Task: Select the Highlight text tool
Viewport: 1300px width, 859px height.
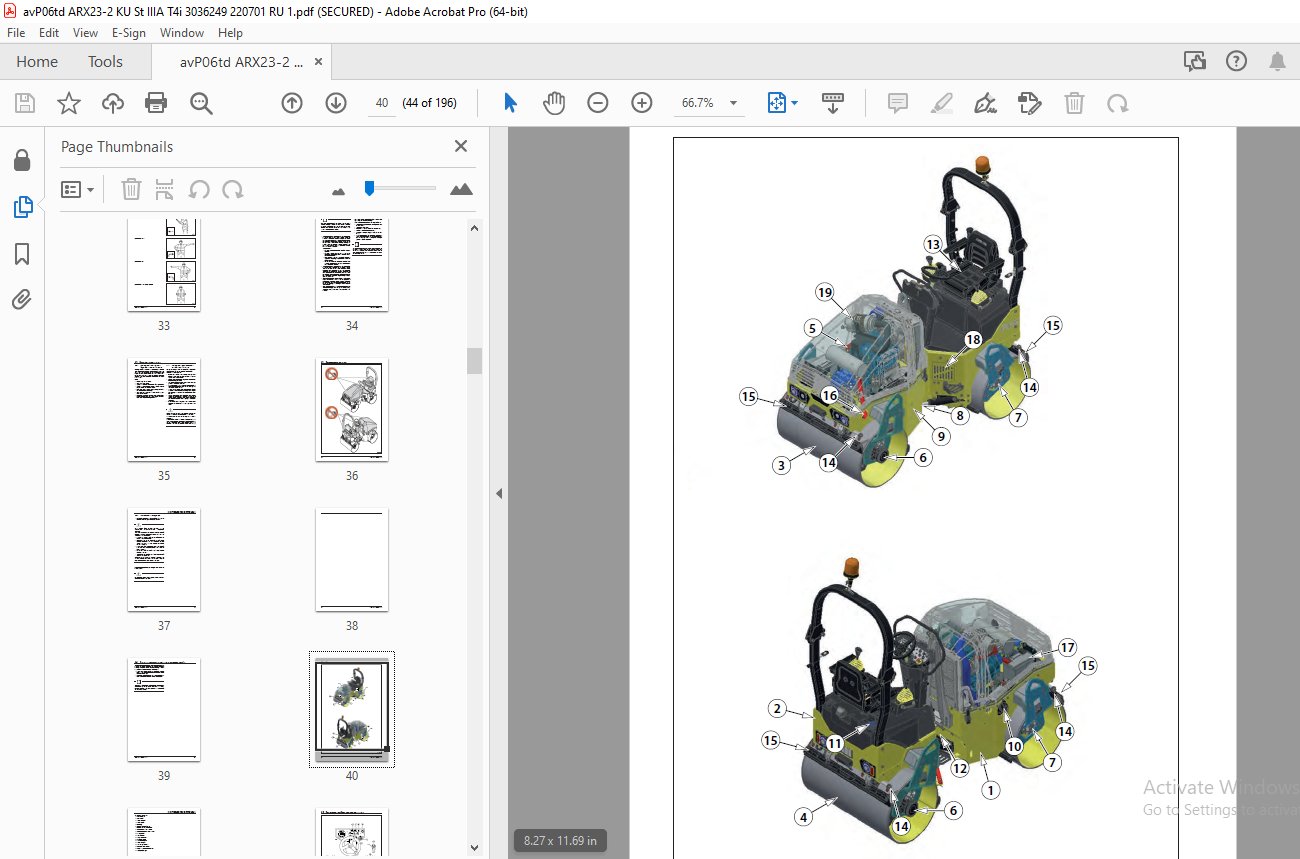Action: click(942, 103)
